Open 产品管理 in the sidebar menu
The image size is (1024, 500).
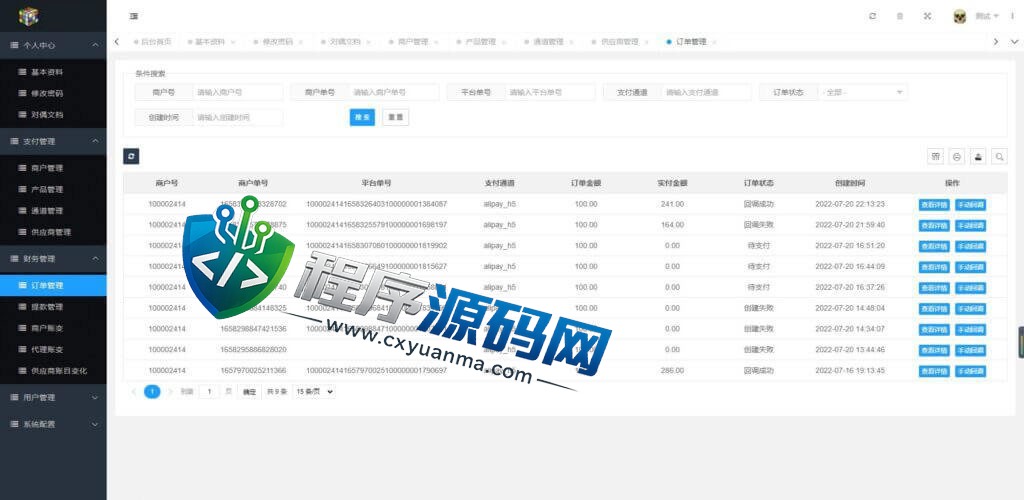[53, 189]
